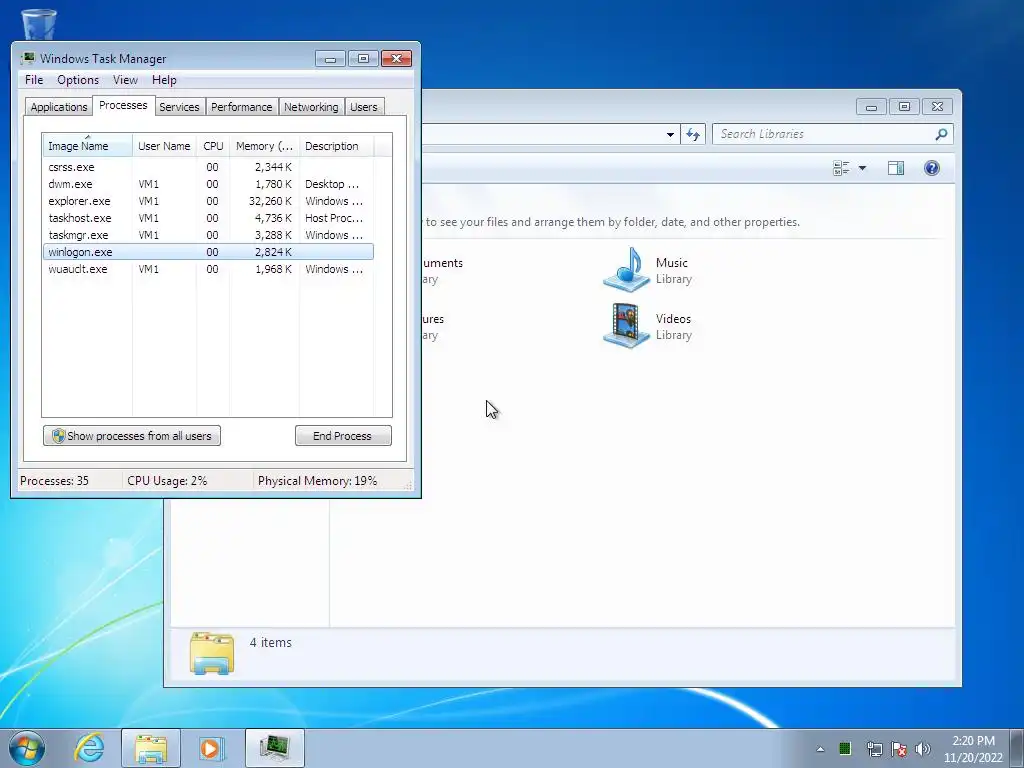Toggle the preview pane icon in Libraries

pos(896,168)
